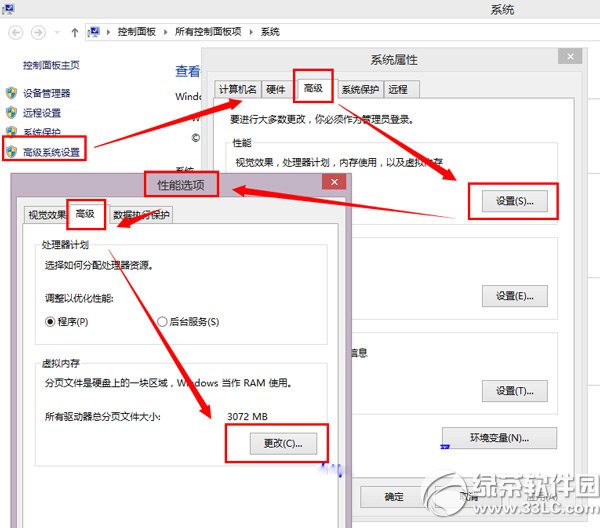Switch to 硬件 tab in 系统属性
Screen dimensions: 600x528
point(276,90)
